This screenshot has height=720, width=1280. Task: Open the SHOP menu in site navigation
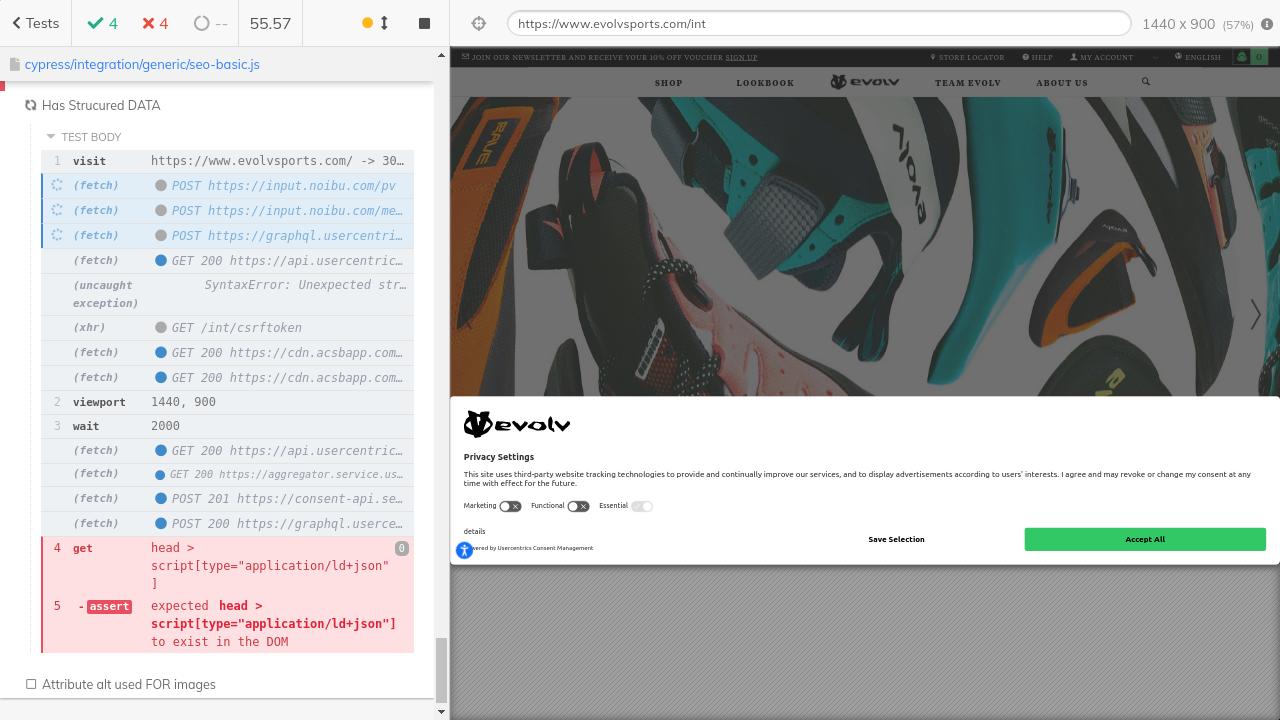pos(668,83)
